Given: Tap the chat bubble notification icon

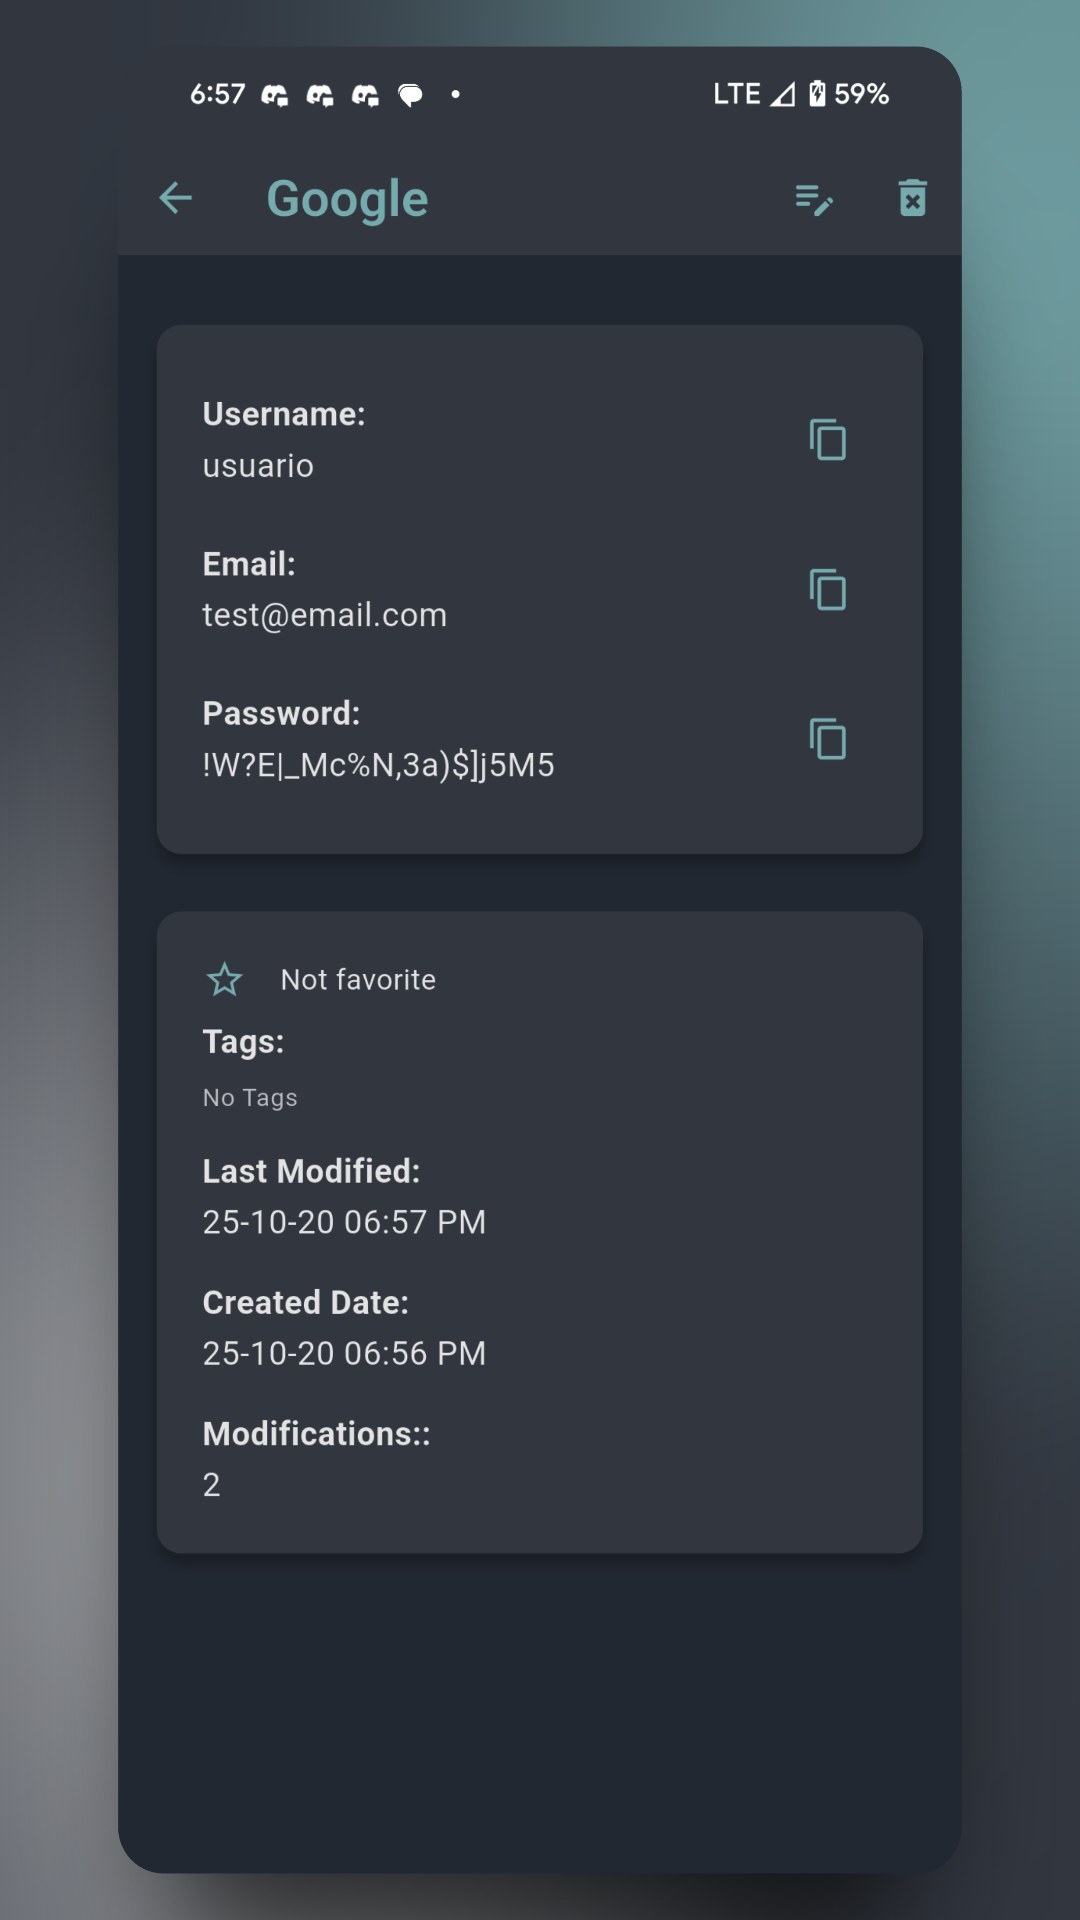Looking at the screenshot, I should click(410, 95).
